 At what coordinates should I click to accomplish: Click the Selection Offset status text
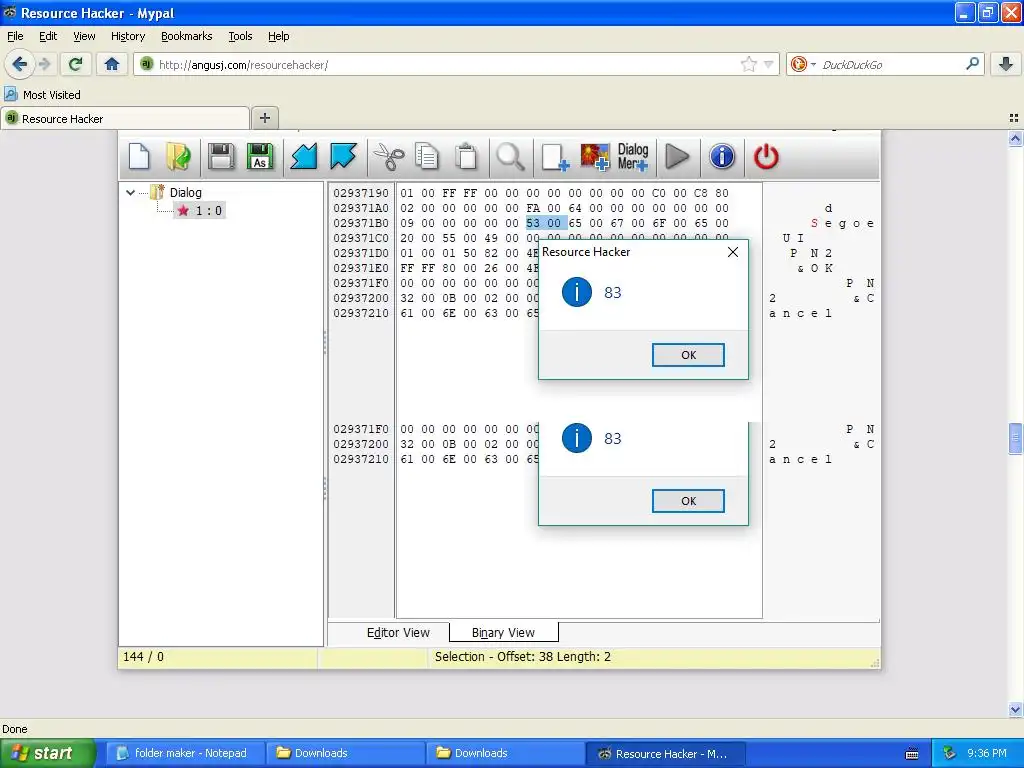click(522, 656)
